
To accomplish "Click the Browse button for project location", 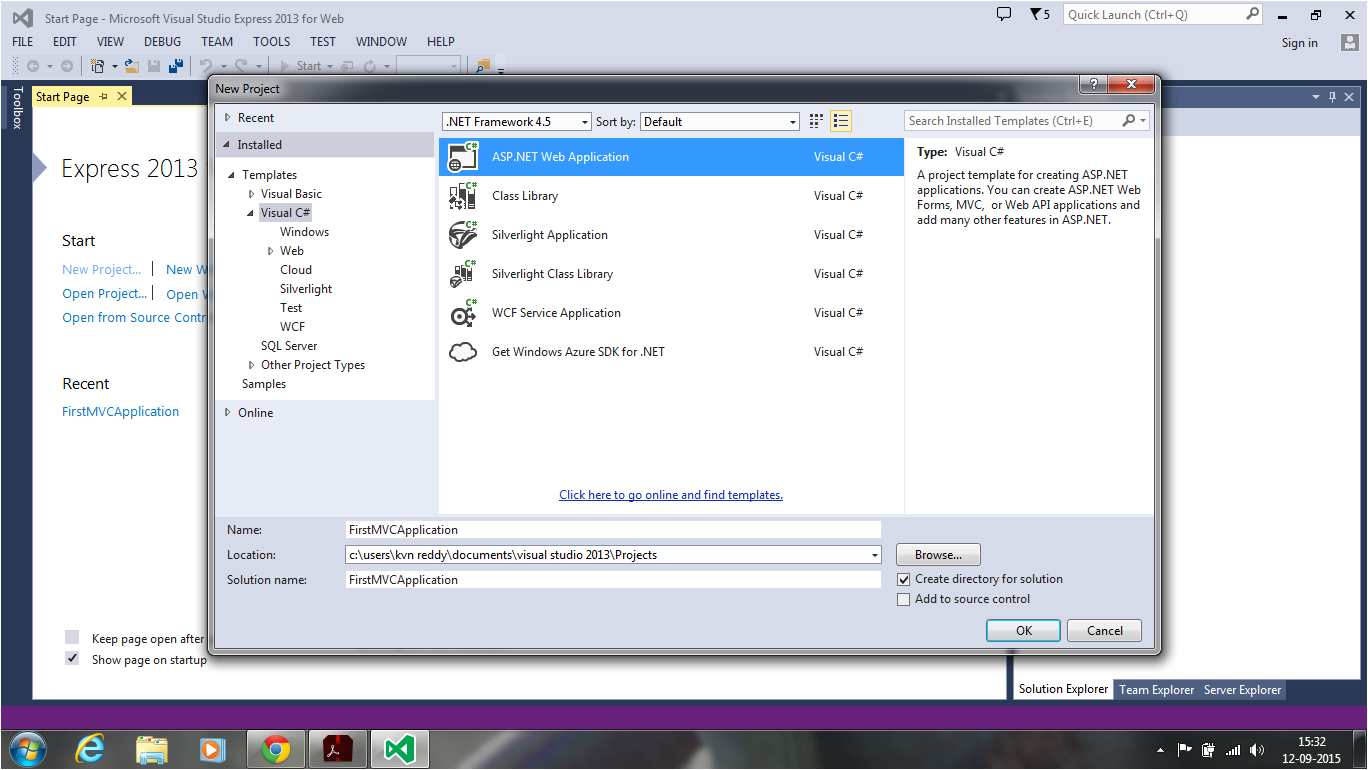I will 937,554.
